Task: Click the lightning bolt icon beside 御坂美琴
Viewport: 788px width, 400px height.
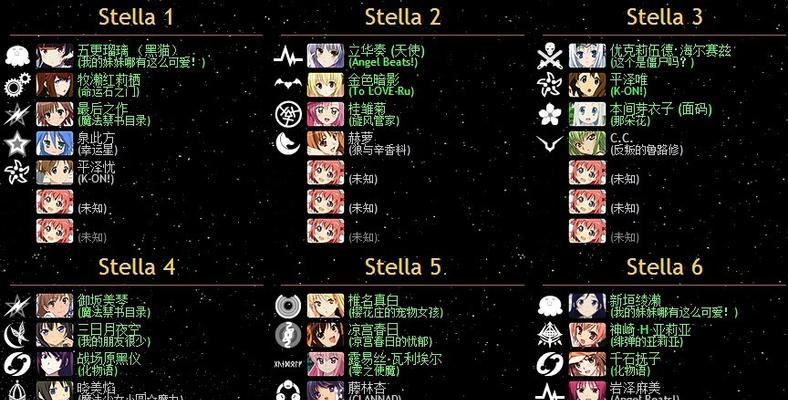Action: click(x=17, y=306)
